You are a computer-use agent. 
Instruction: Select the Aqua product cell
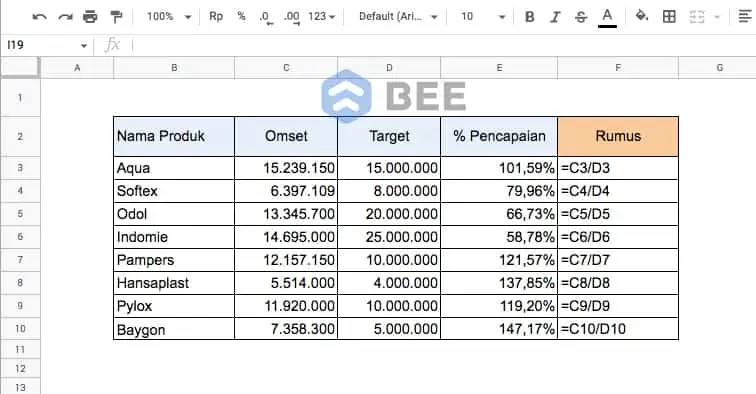174,168
